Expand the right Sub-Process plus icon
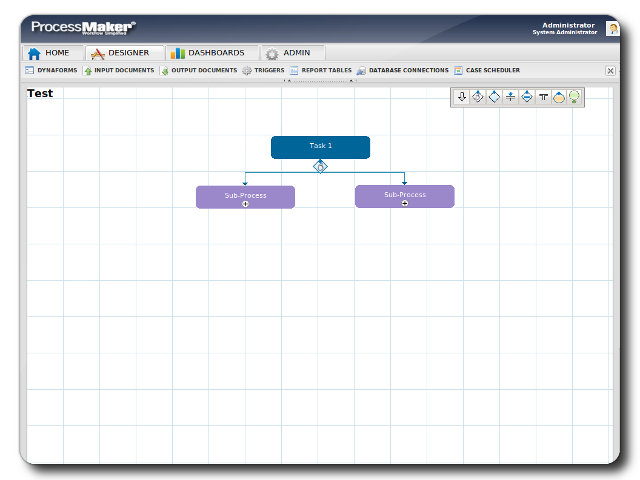The image size is (640, 480). coord(405,202)
